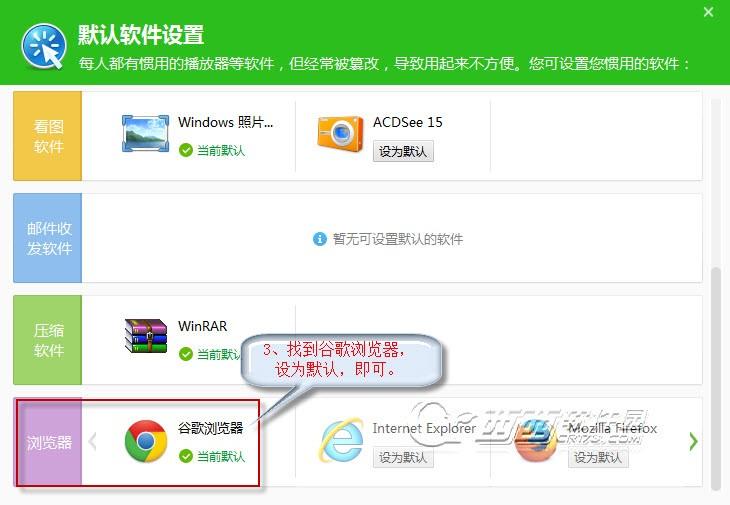Show next browsers with right arrow
Image resolution: width=730 pixels, height=505 pixels.
693,441
